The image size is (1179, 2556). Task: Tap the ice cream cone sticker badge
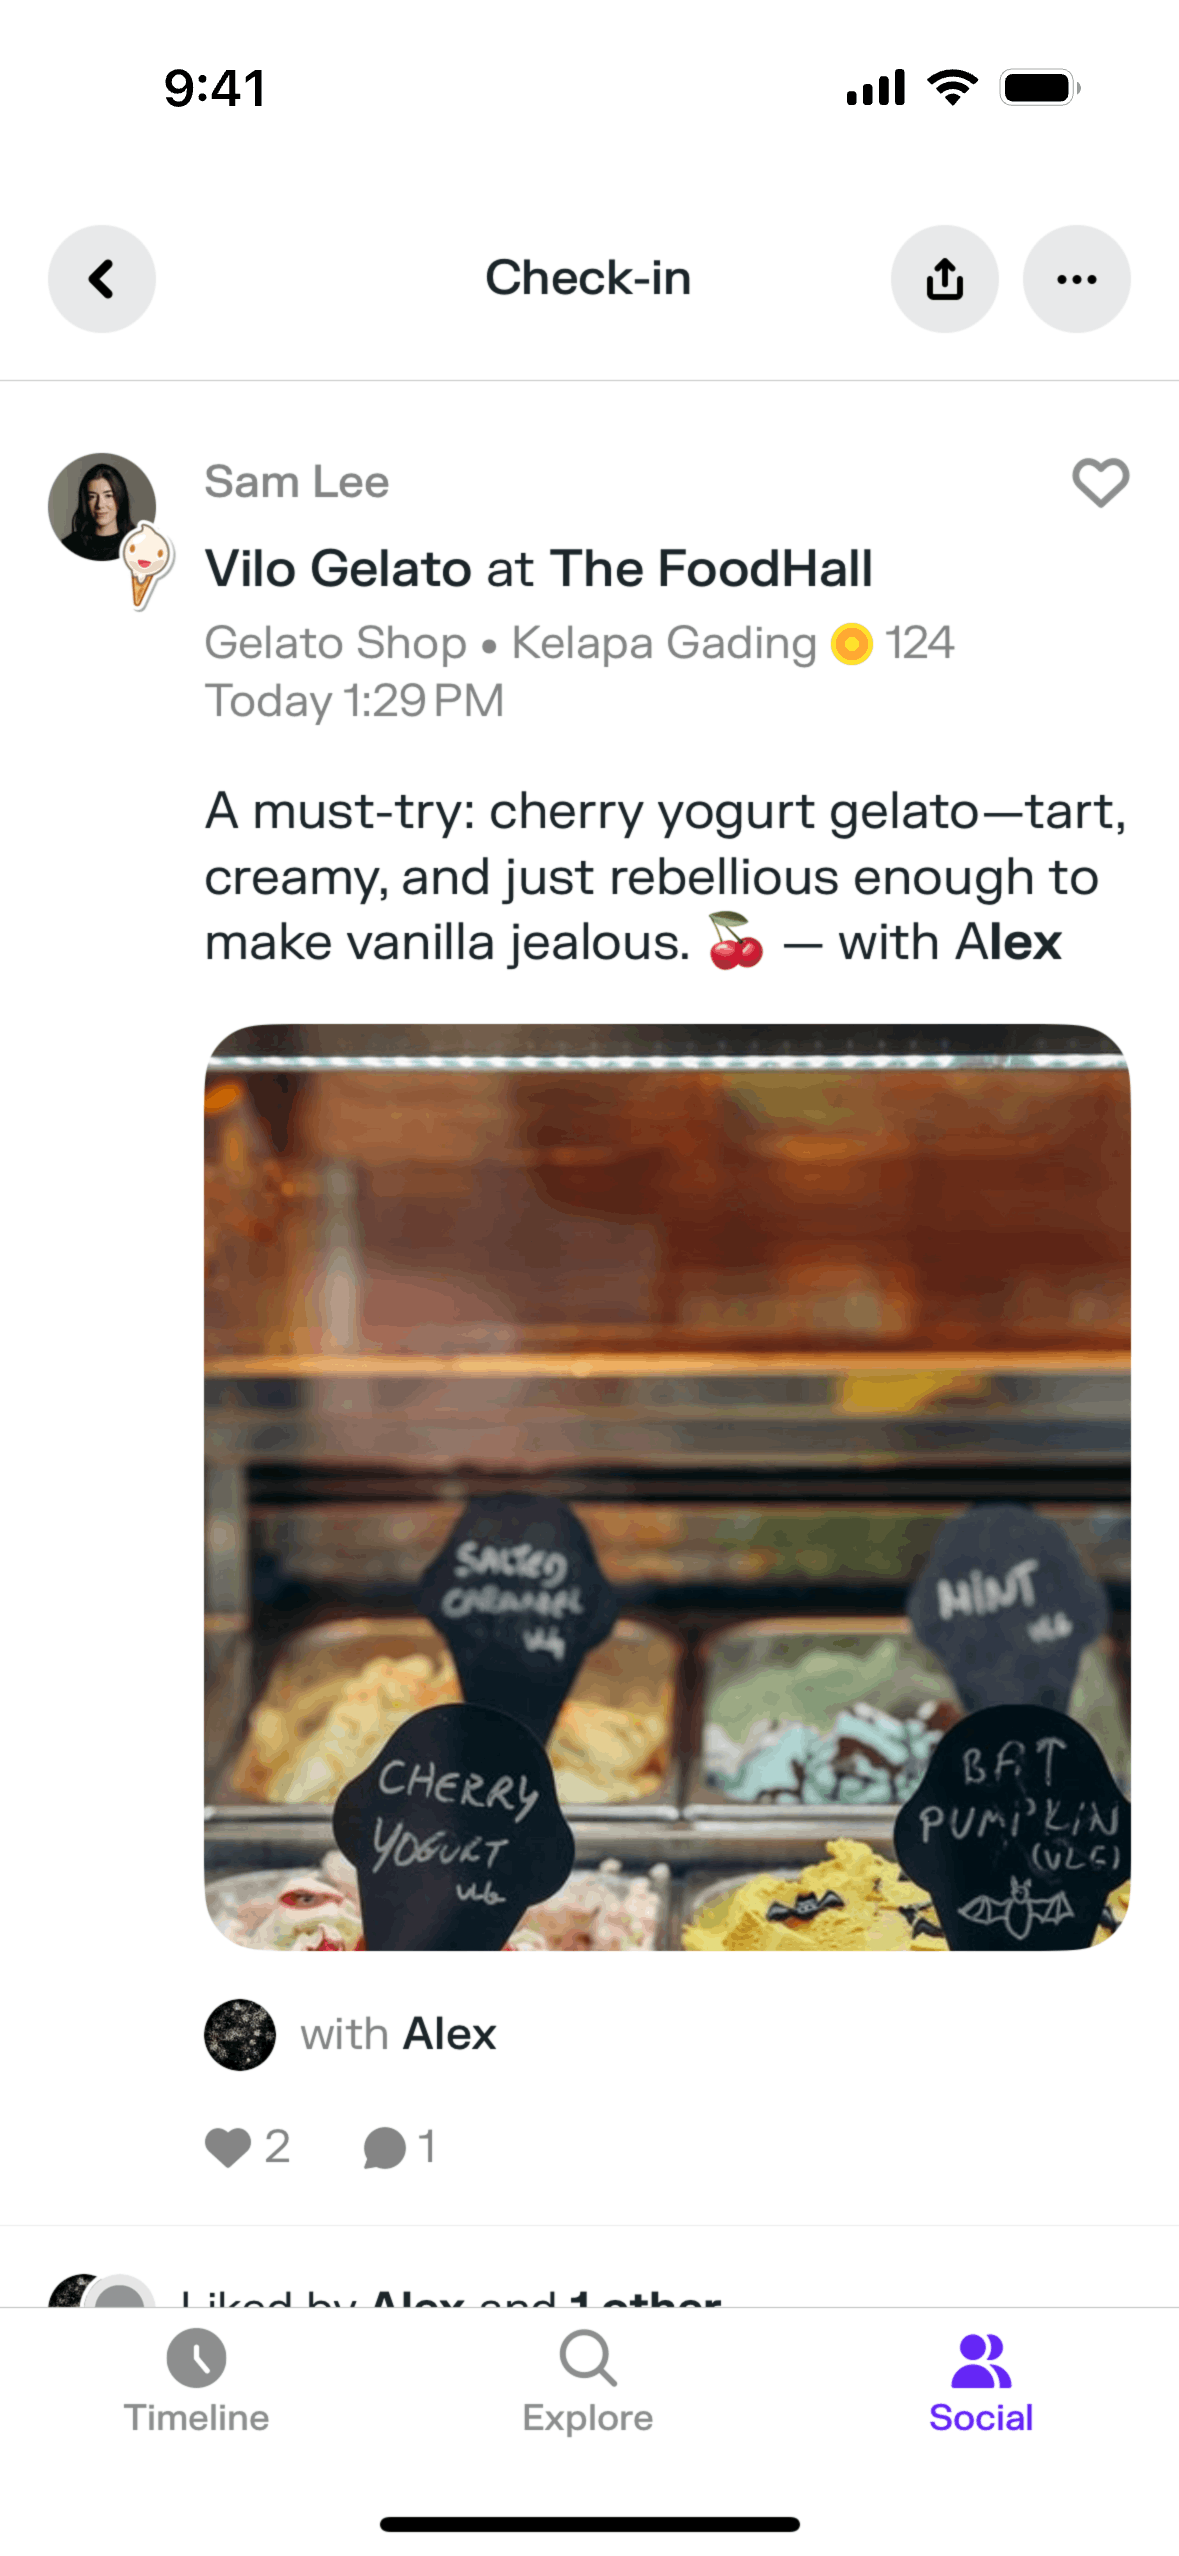click(146, 565)
